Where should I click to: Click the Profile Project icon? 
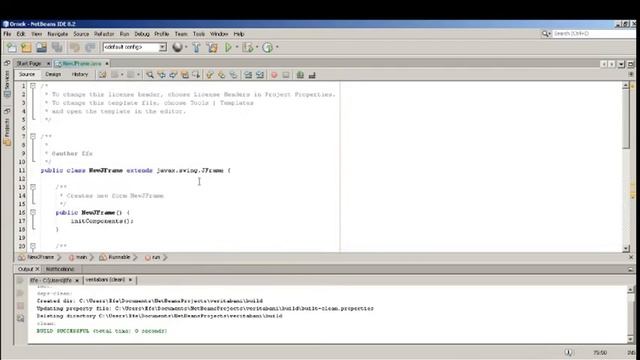pyautogui.click(x=267, y=47)
